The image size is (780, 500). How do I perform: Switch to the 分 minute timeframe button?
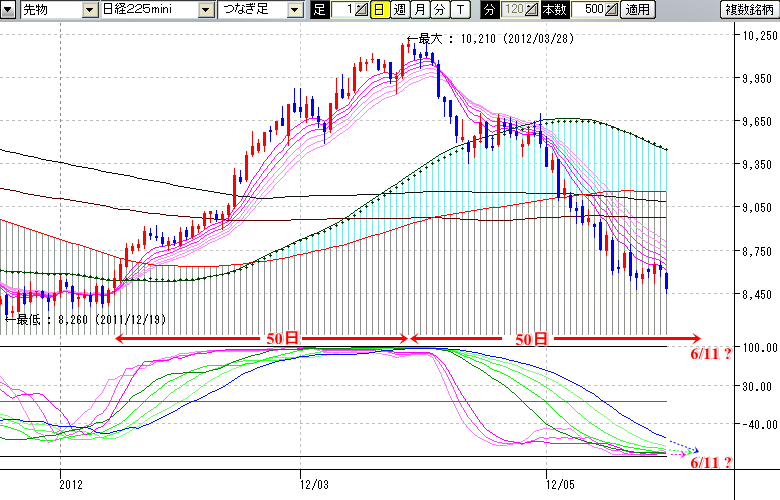pyautogui.click(x=440, y=9)
